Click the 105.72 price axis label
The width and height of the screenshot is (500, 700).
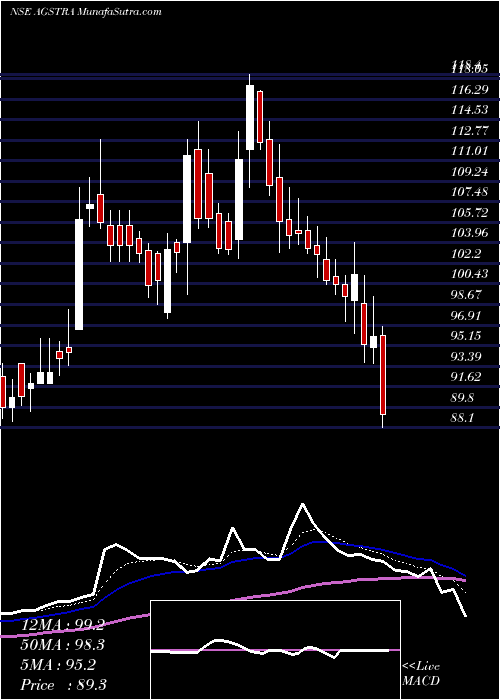point(470,213)
